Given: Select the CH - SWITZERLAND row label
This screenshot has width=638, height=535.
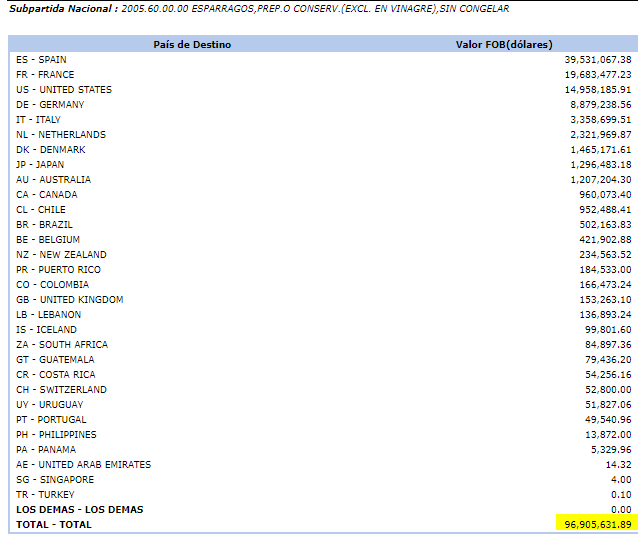Looking at the screenshot, I should click(61, 390).
